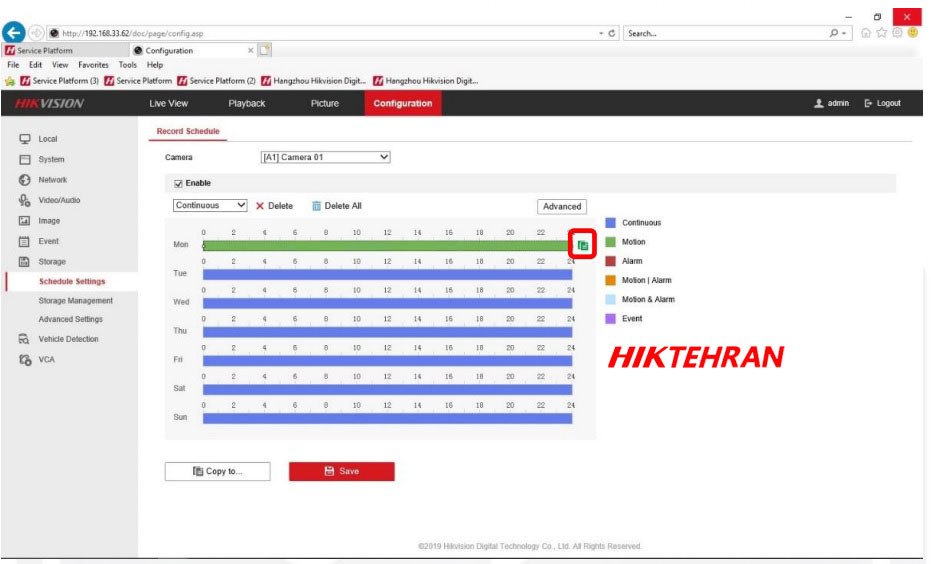Open the Tools menu
The image size is (931, 564).
tap(128, 65)
